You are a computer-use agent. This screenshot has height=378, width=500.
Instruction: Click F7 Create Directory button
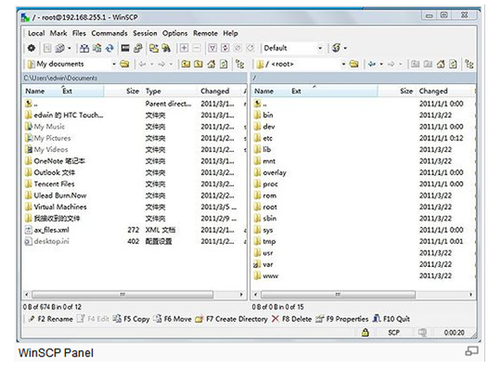(232, 319)
